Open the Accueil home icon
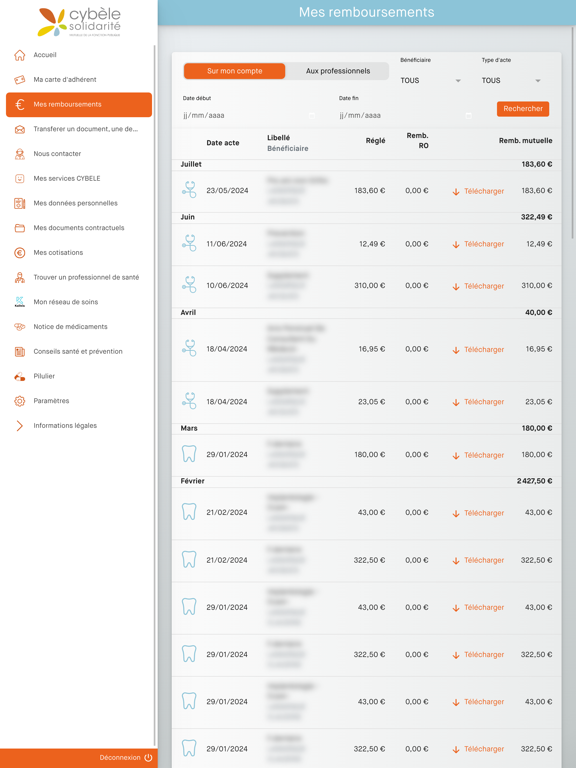Screen dimensions: 576x768 coord(20,55)
